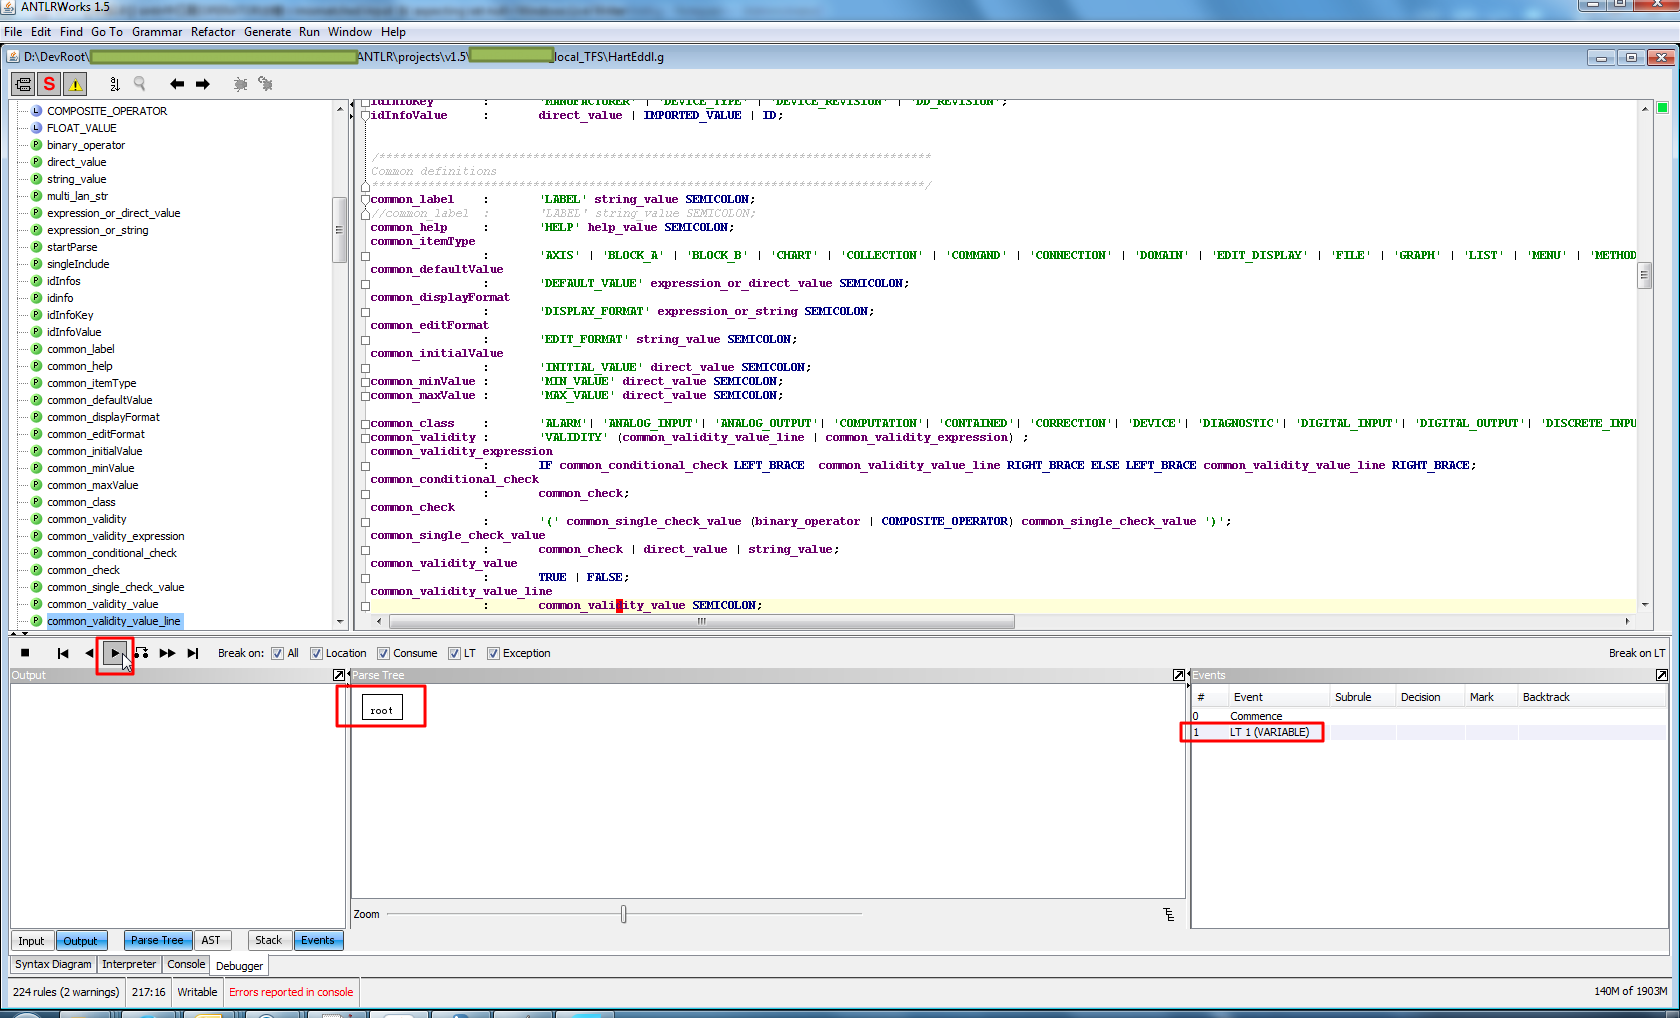Toggle the syntax diagram view icon

click(23, 84)
